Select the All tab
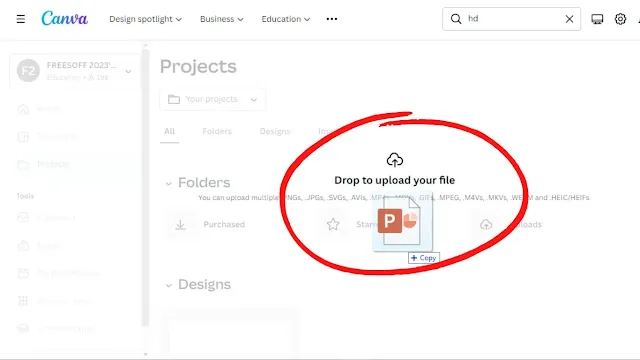Viewport: 640px width, 360px height. [169, 131]
